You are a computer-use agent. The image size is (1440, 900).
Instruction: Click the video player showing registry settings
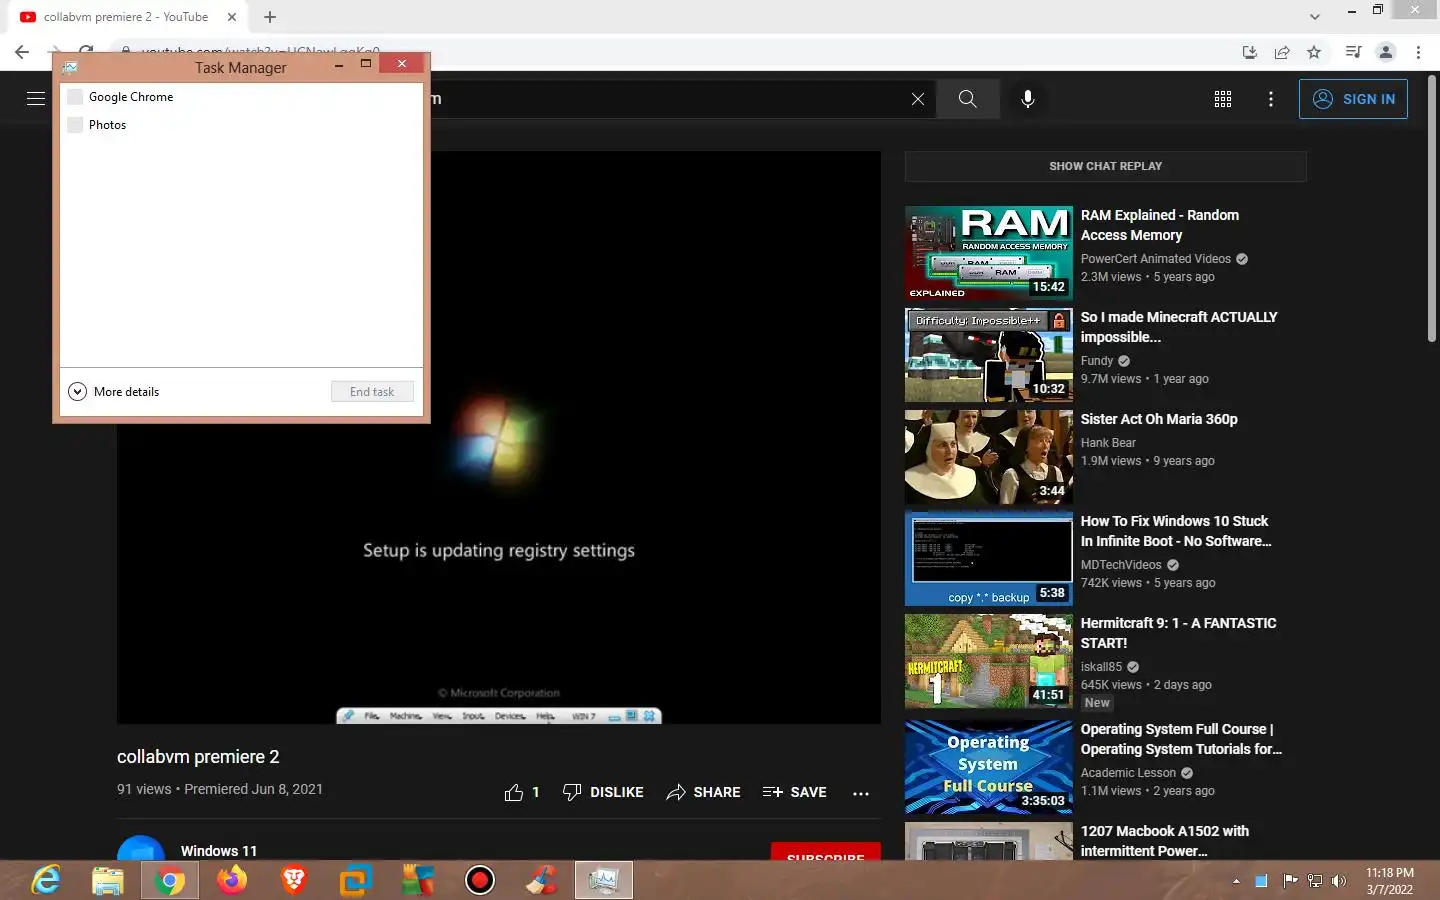[x=499, y=437]
